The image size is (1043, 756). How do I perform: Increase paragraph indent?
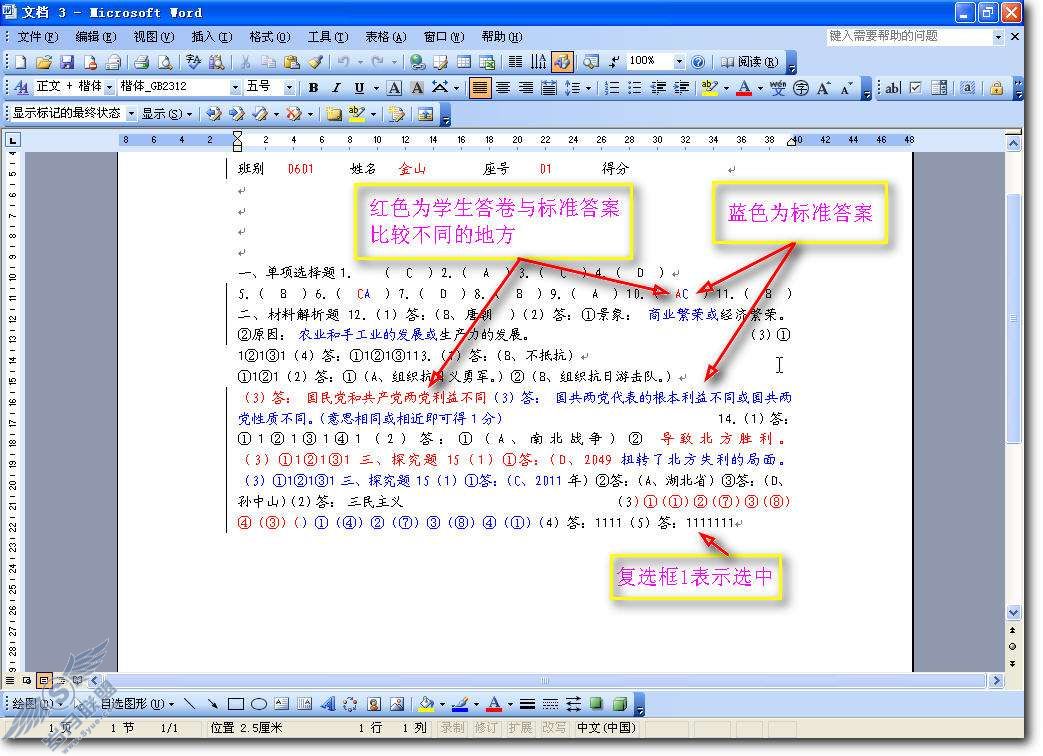[x=681, y=87]
